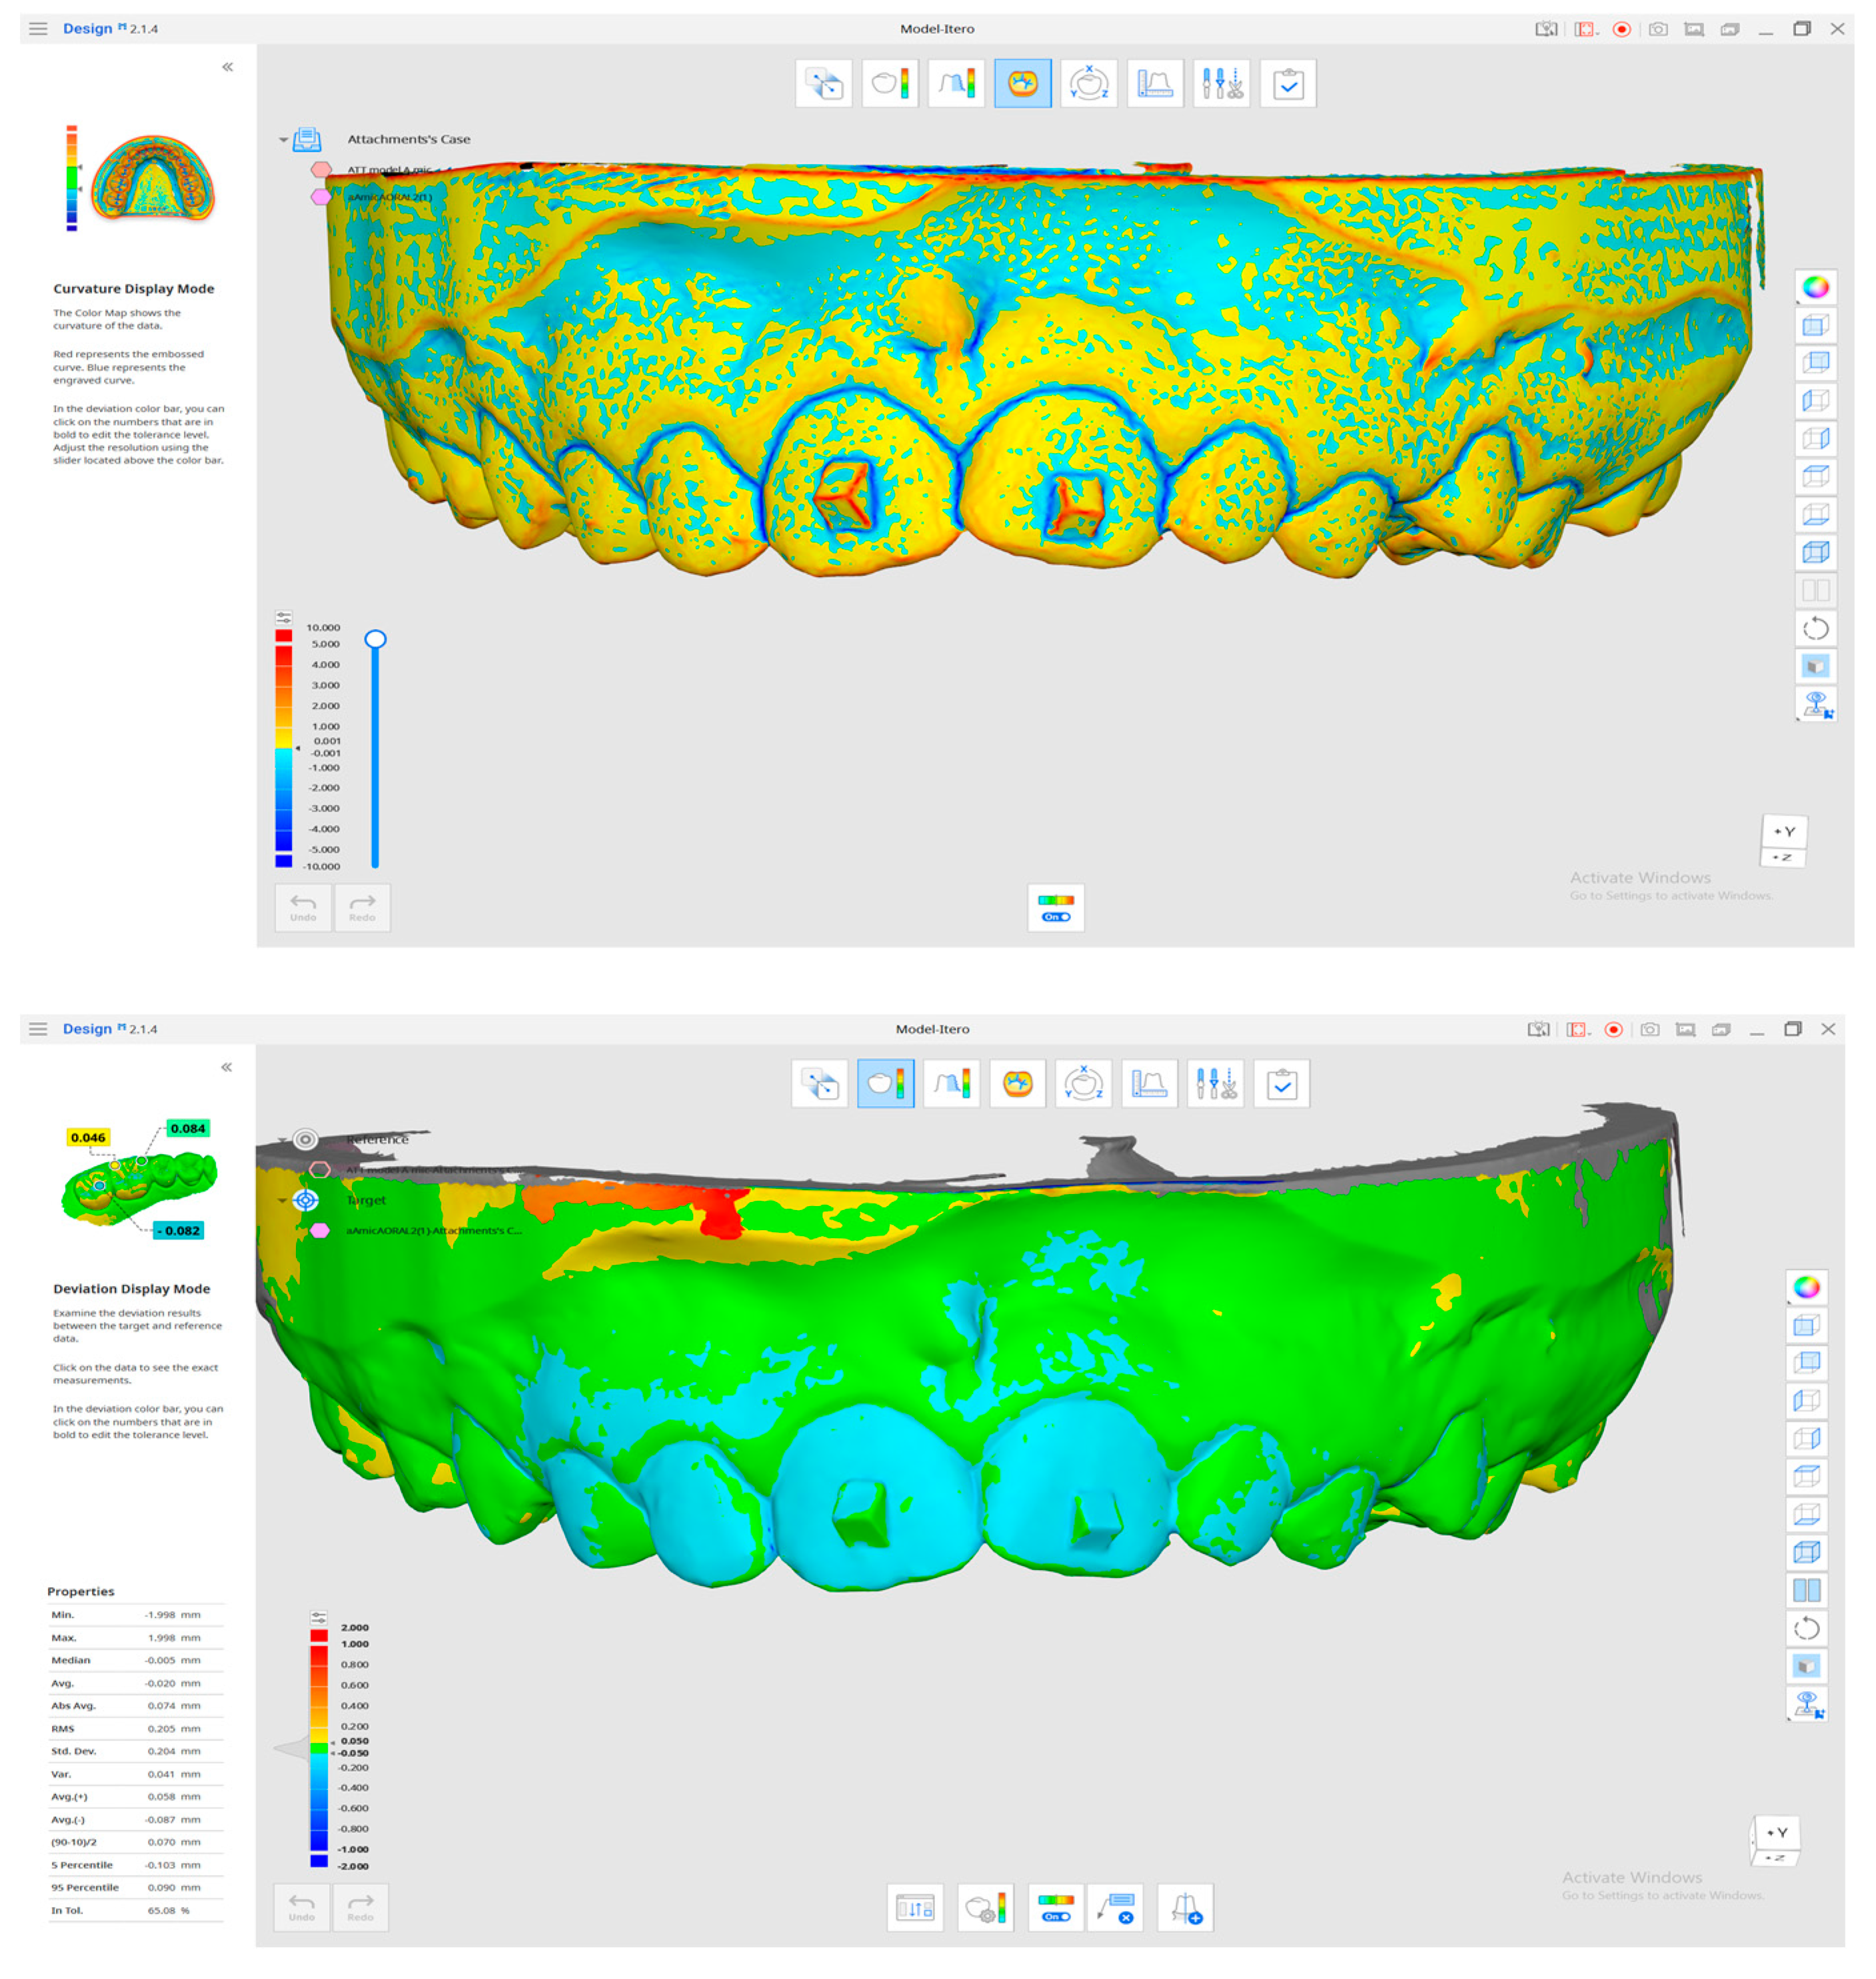Toggle visibility of AmicAORAL2(1) in top window tree

[320, 197]
